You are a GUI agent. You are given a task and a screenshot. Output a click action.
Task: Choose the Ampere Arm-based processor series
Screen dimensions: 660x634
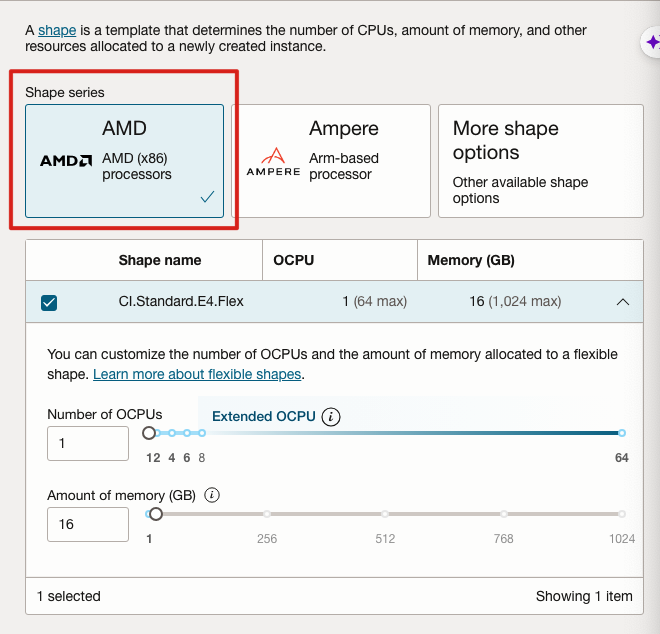(x=331, y=160)
